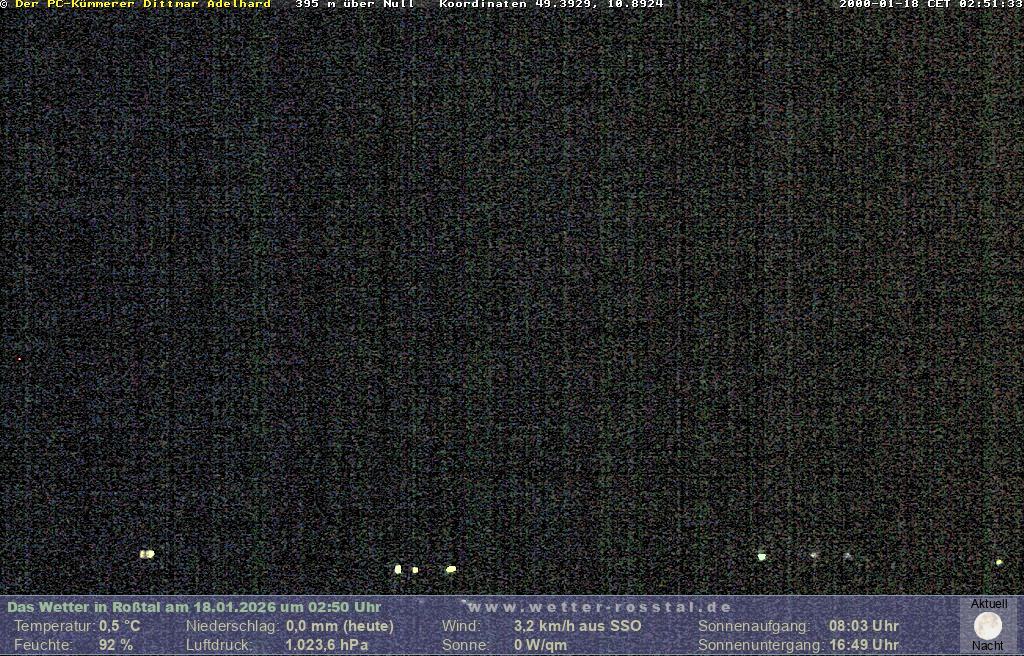The width and height of the screenshot is (1024, 656).
Task: Click the 'Nacht' label below the moon
Action: (x=988, y=646)
